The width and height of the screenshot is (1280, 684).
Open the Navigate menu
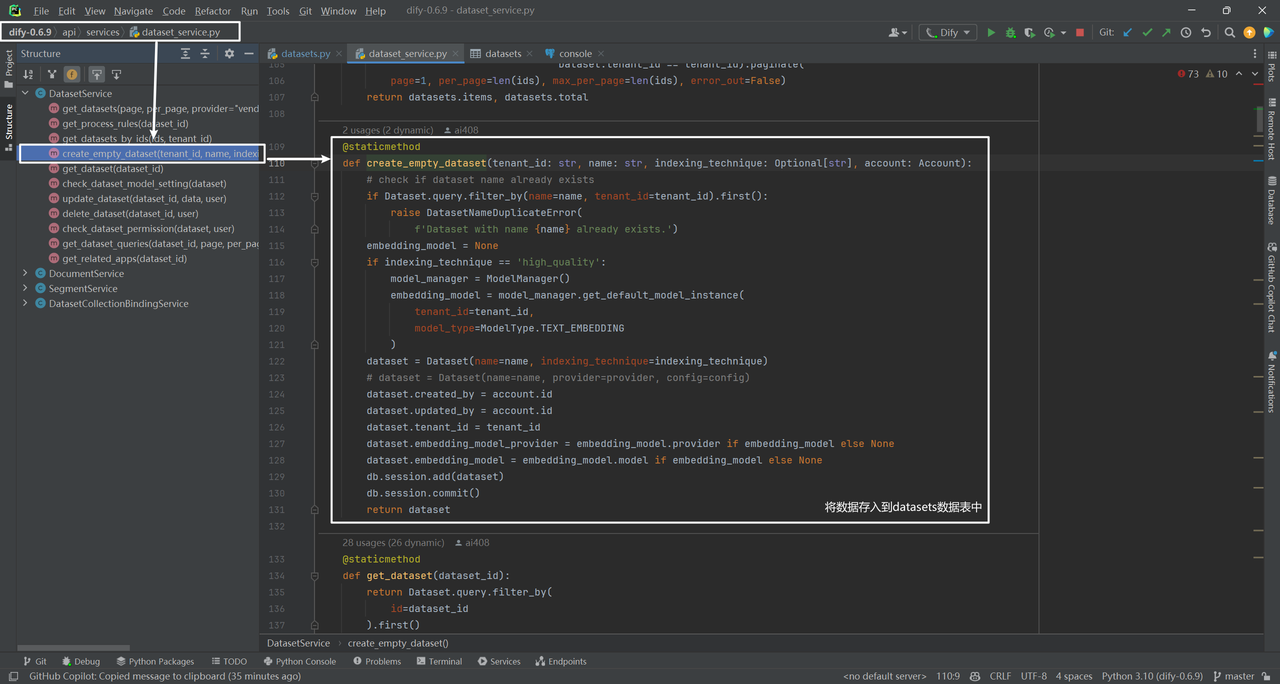(133, 11)
